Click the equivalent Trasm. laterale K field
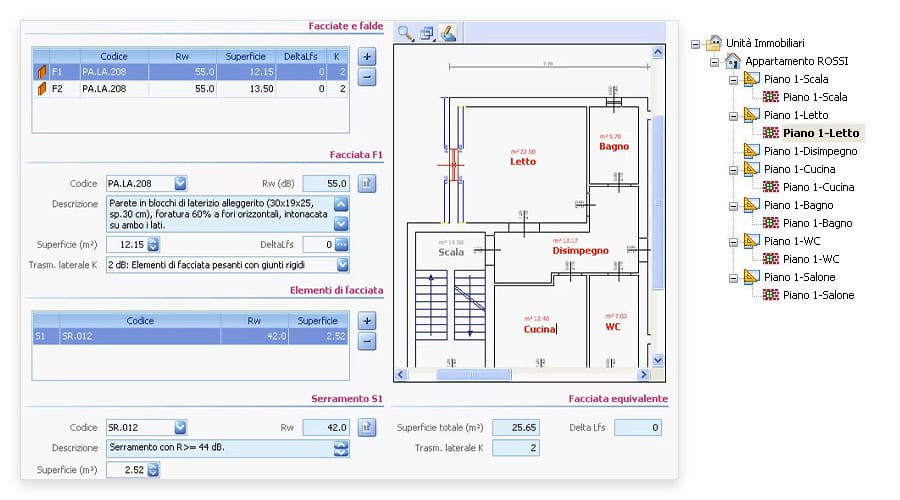The height and width of the screenshot is (500, 900). pos(515,448)
